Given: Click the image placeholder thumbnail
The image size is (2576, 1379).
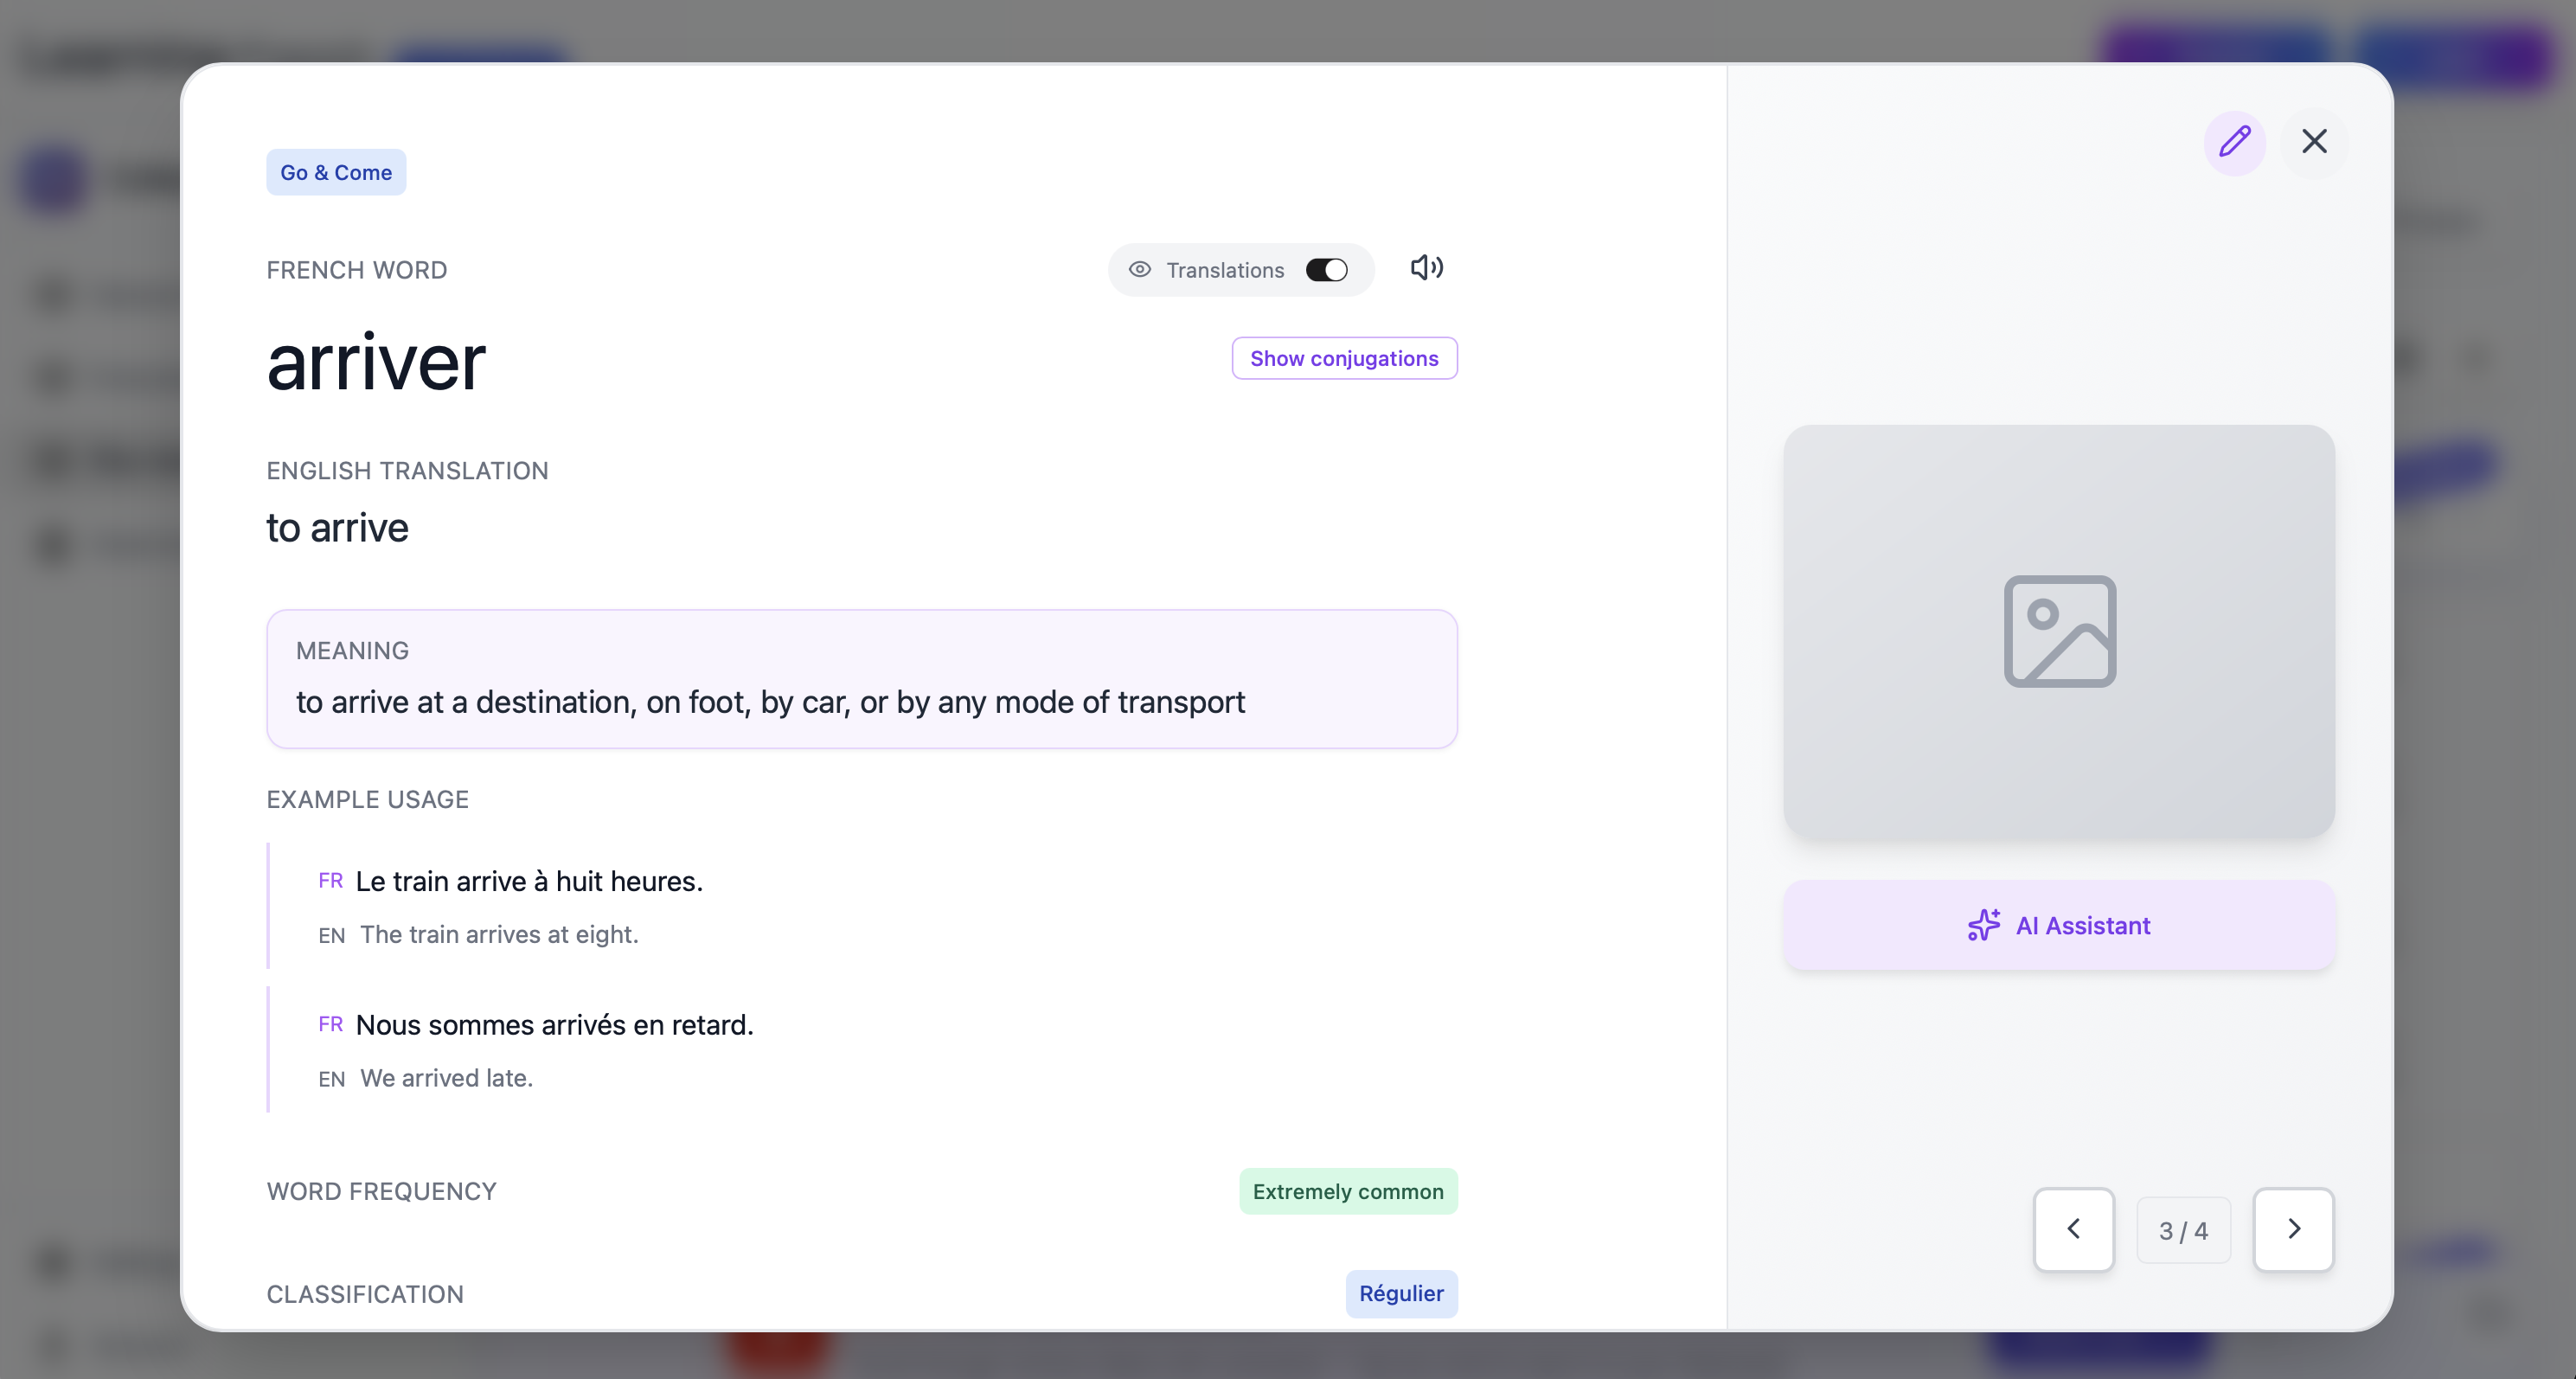Looking at the screenshot, I should tap(2059, 631).
